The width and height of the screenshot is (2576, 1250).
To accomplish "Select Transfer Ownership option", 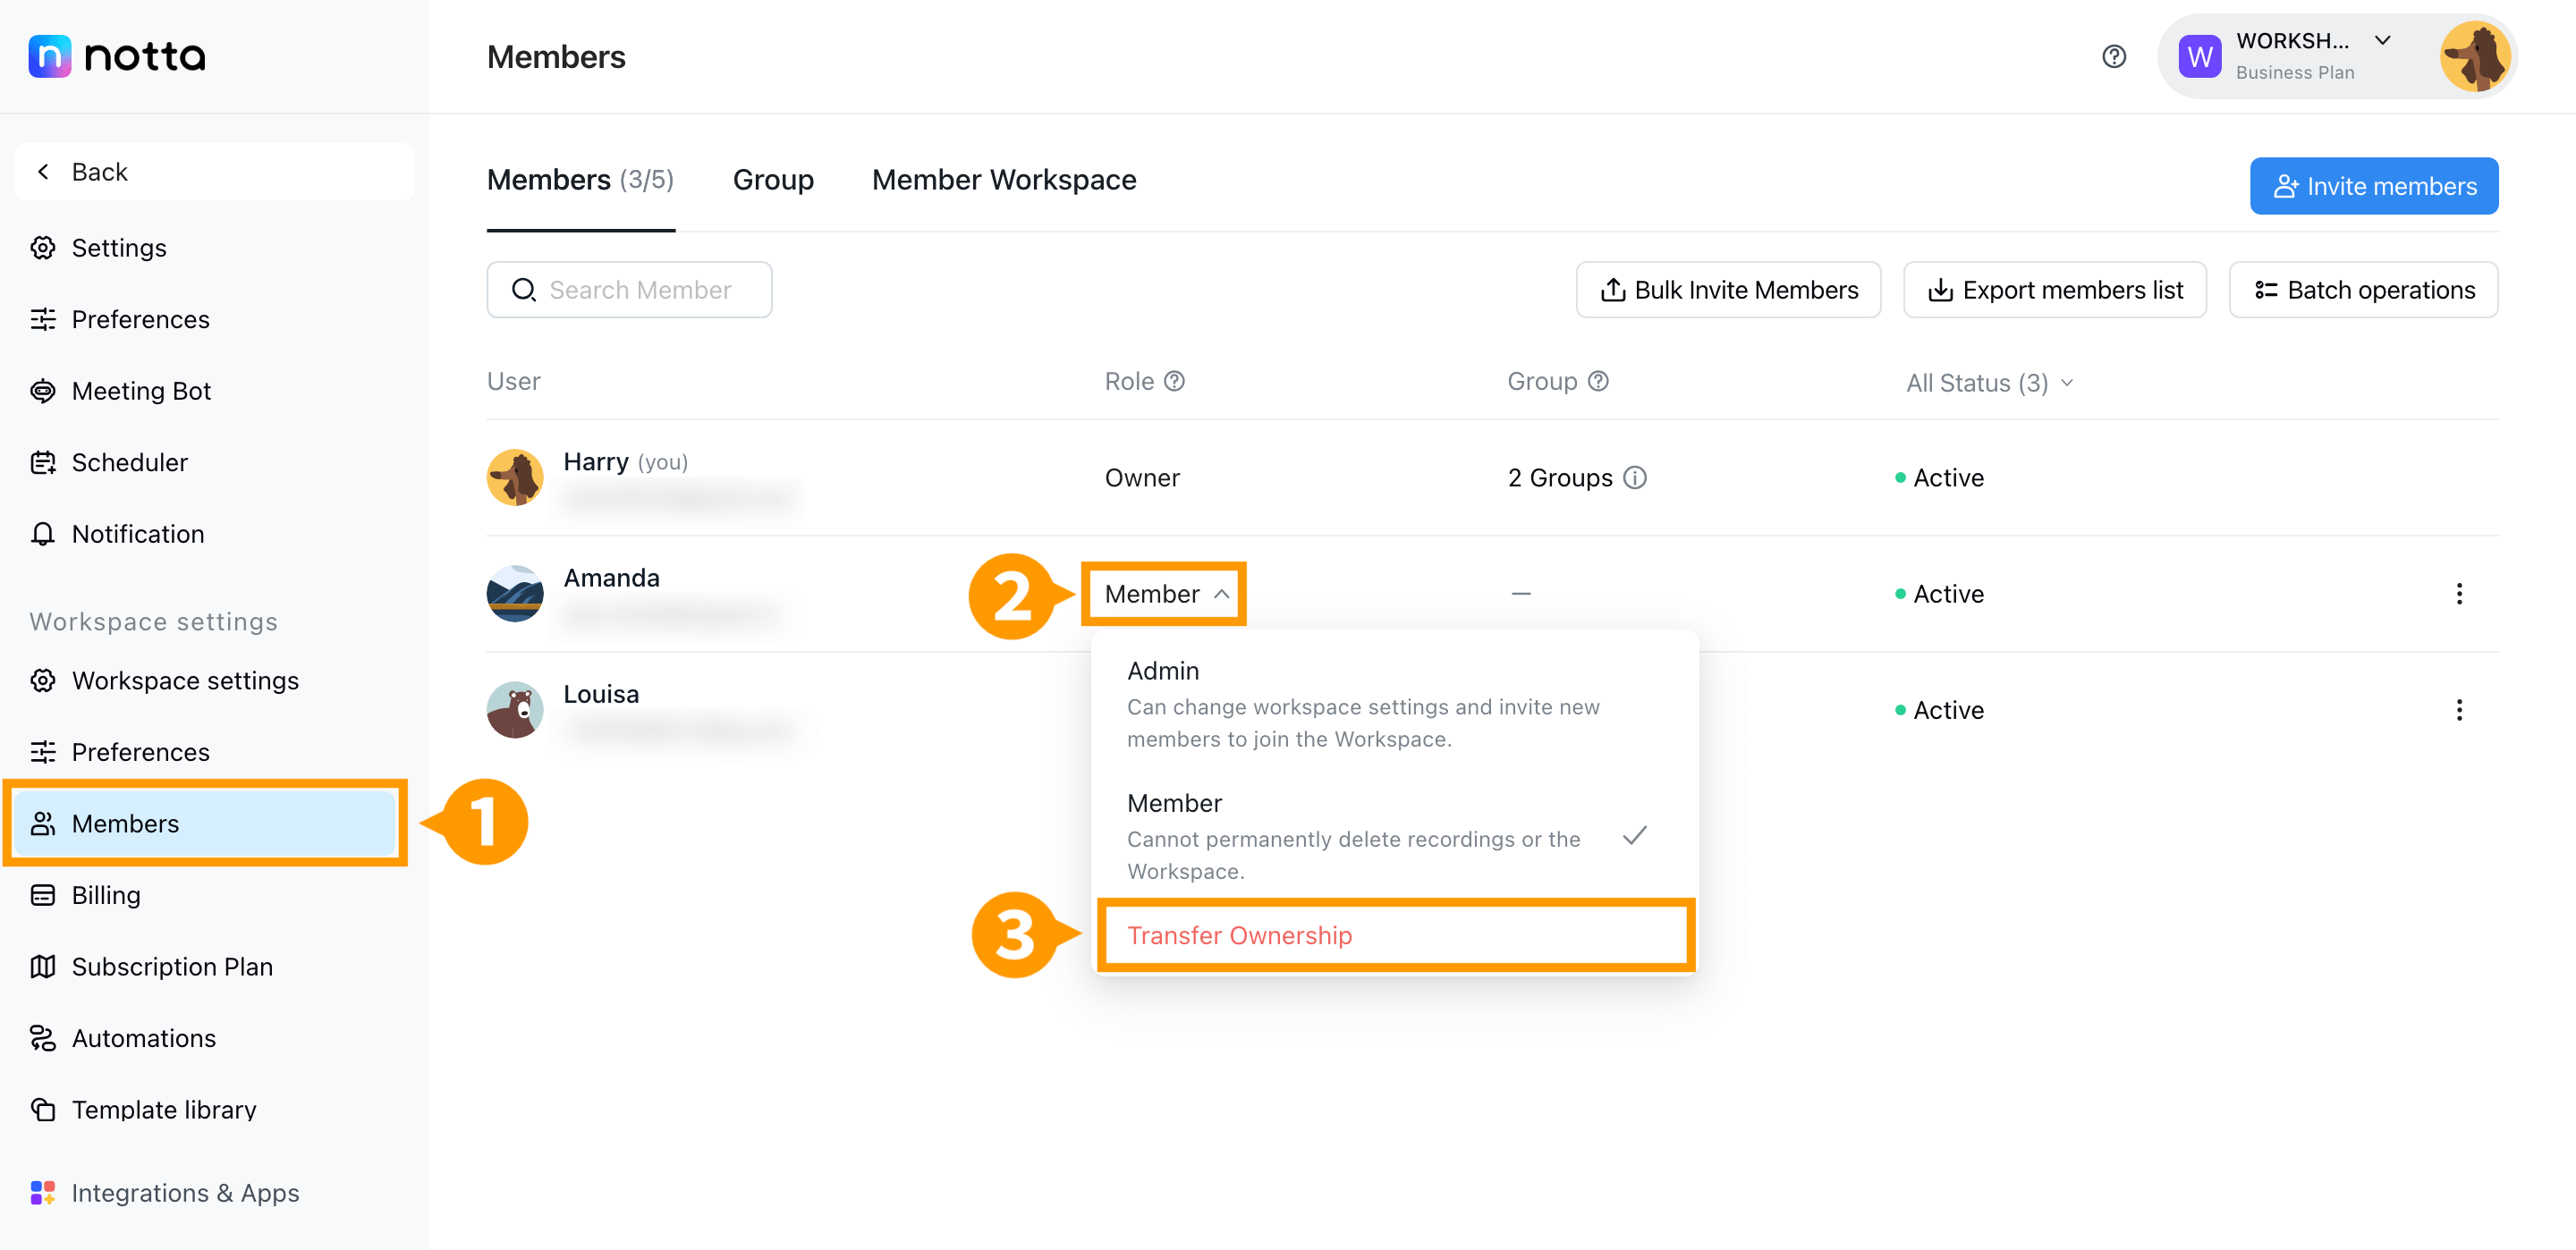I will 1394,936.
